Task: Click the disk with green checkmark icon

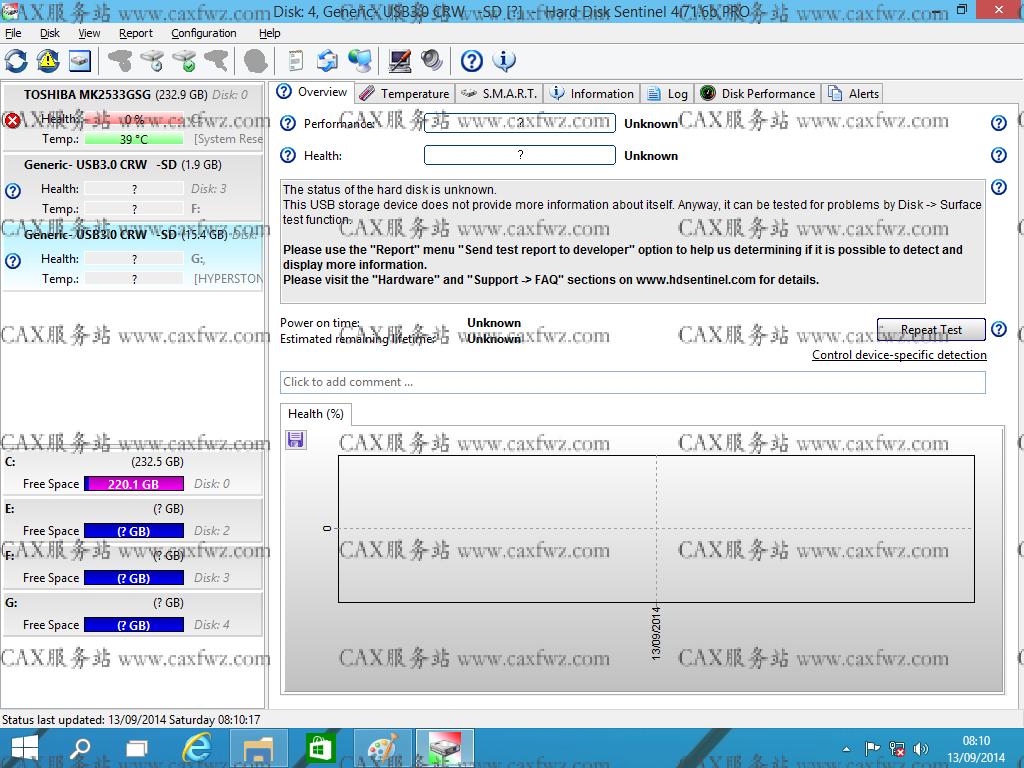Action: (184, 61)
